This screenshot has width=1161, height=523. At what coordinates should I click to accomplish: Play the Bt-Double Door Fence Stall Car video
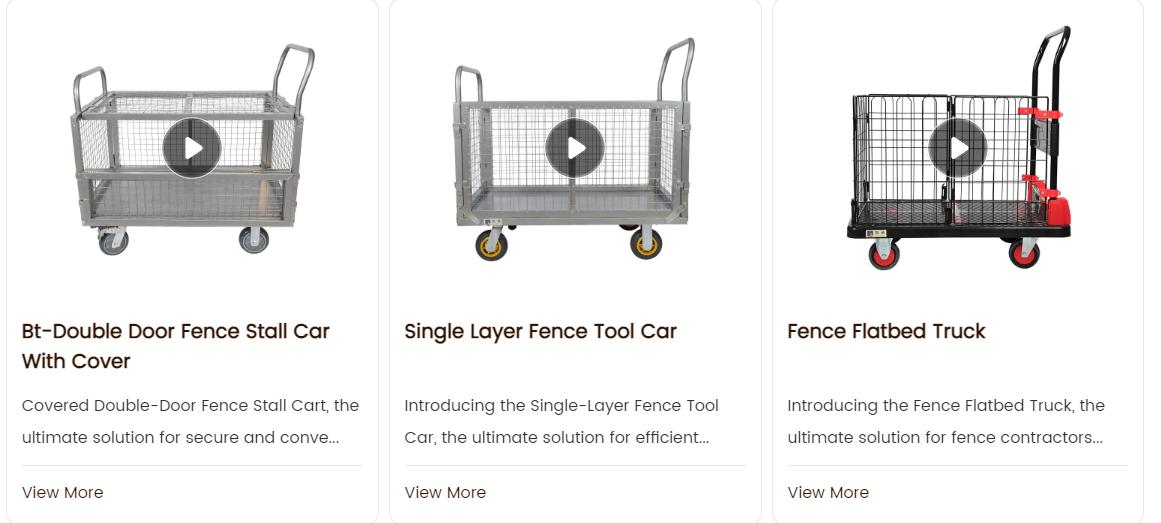(192, 148)
